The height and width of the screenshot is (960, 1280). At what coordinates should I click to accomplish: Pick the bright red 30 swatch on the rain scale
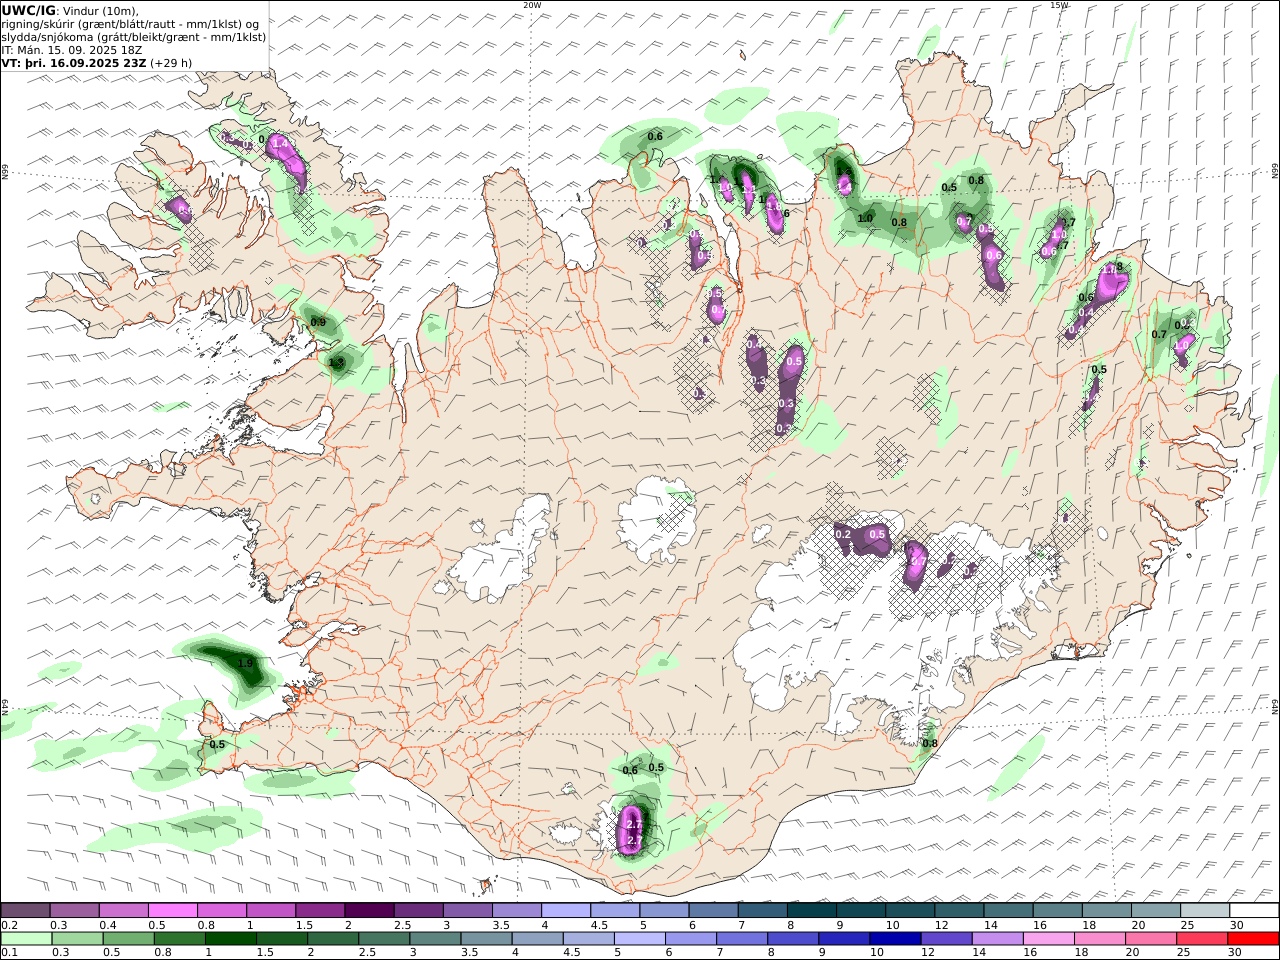click(x=1254, y=938)
